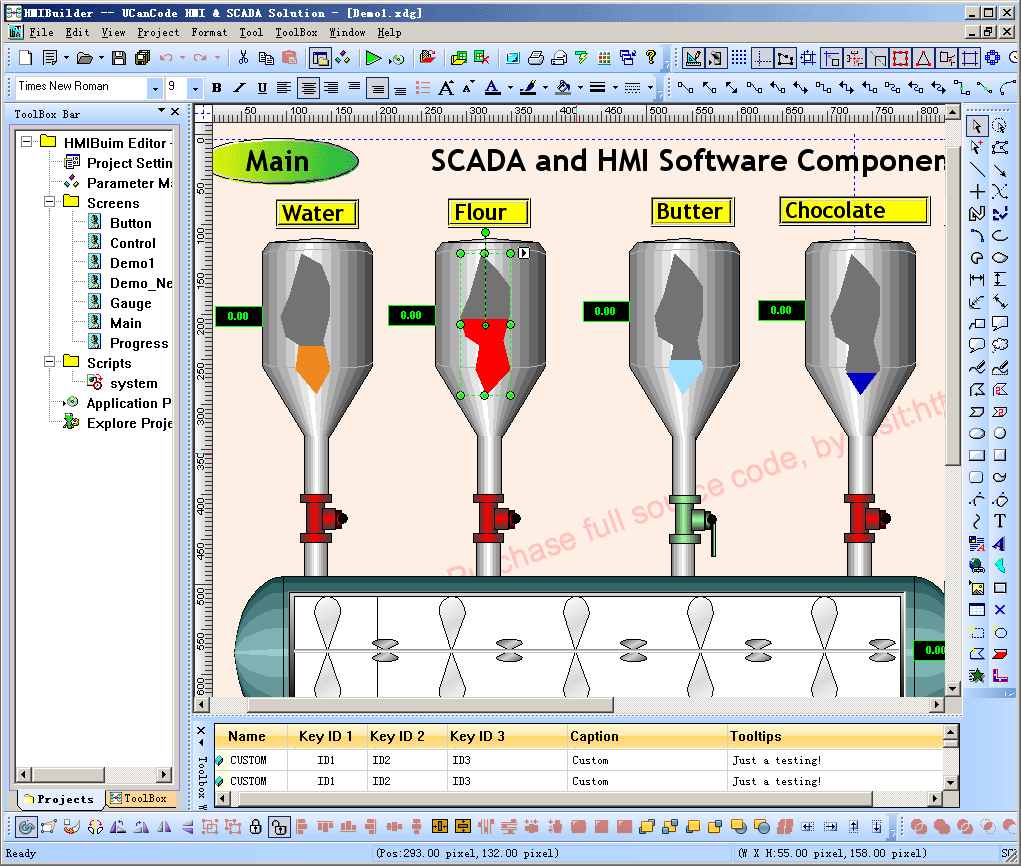Click the Cut scissors icon
The image size is (1021, 866).
click(x=243, y=58)
